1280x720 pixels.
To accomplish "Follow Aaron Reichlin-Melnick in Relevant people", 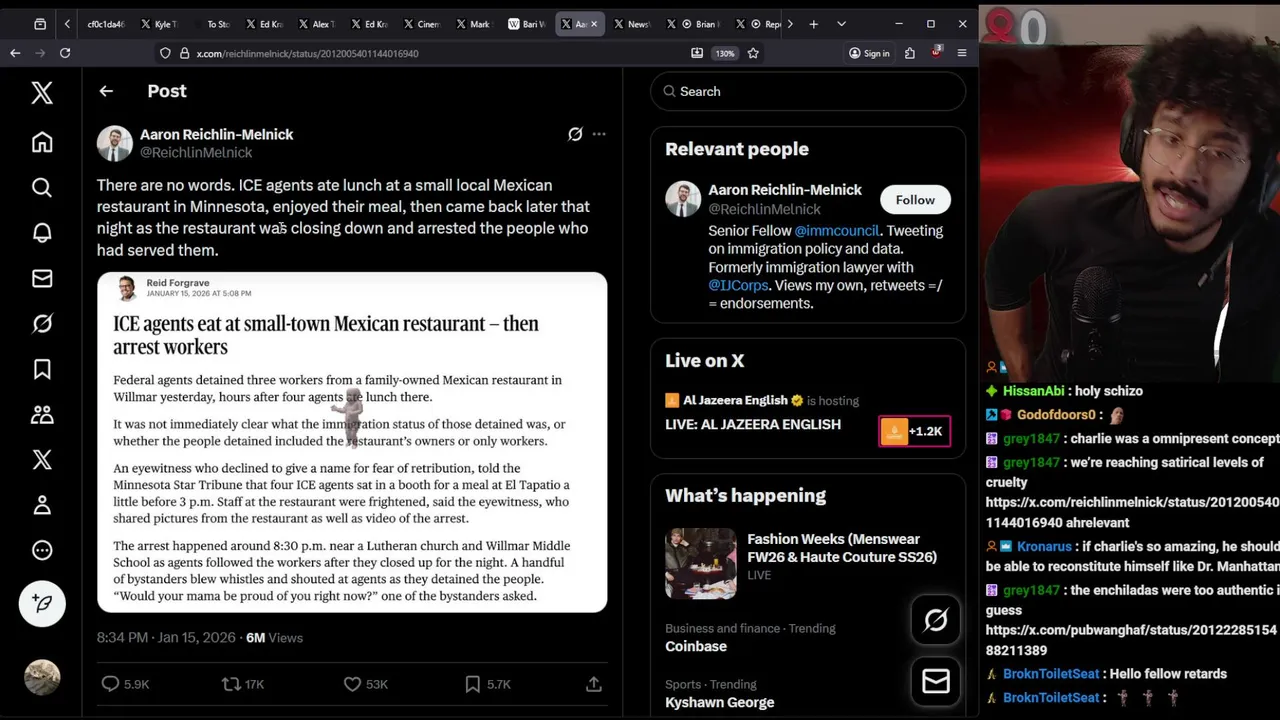I will pyautogui.click(x=915, y=200).
